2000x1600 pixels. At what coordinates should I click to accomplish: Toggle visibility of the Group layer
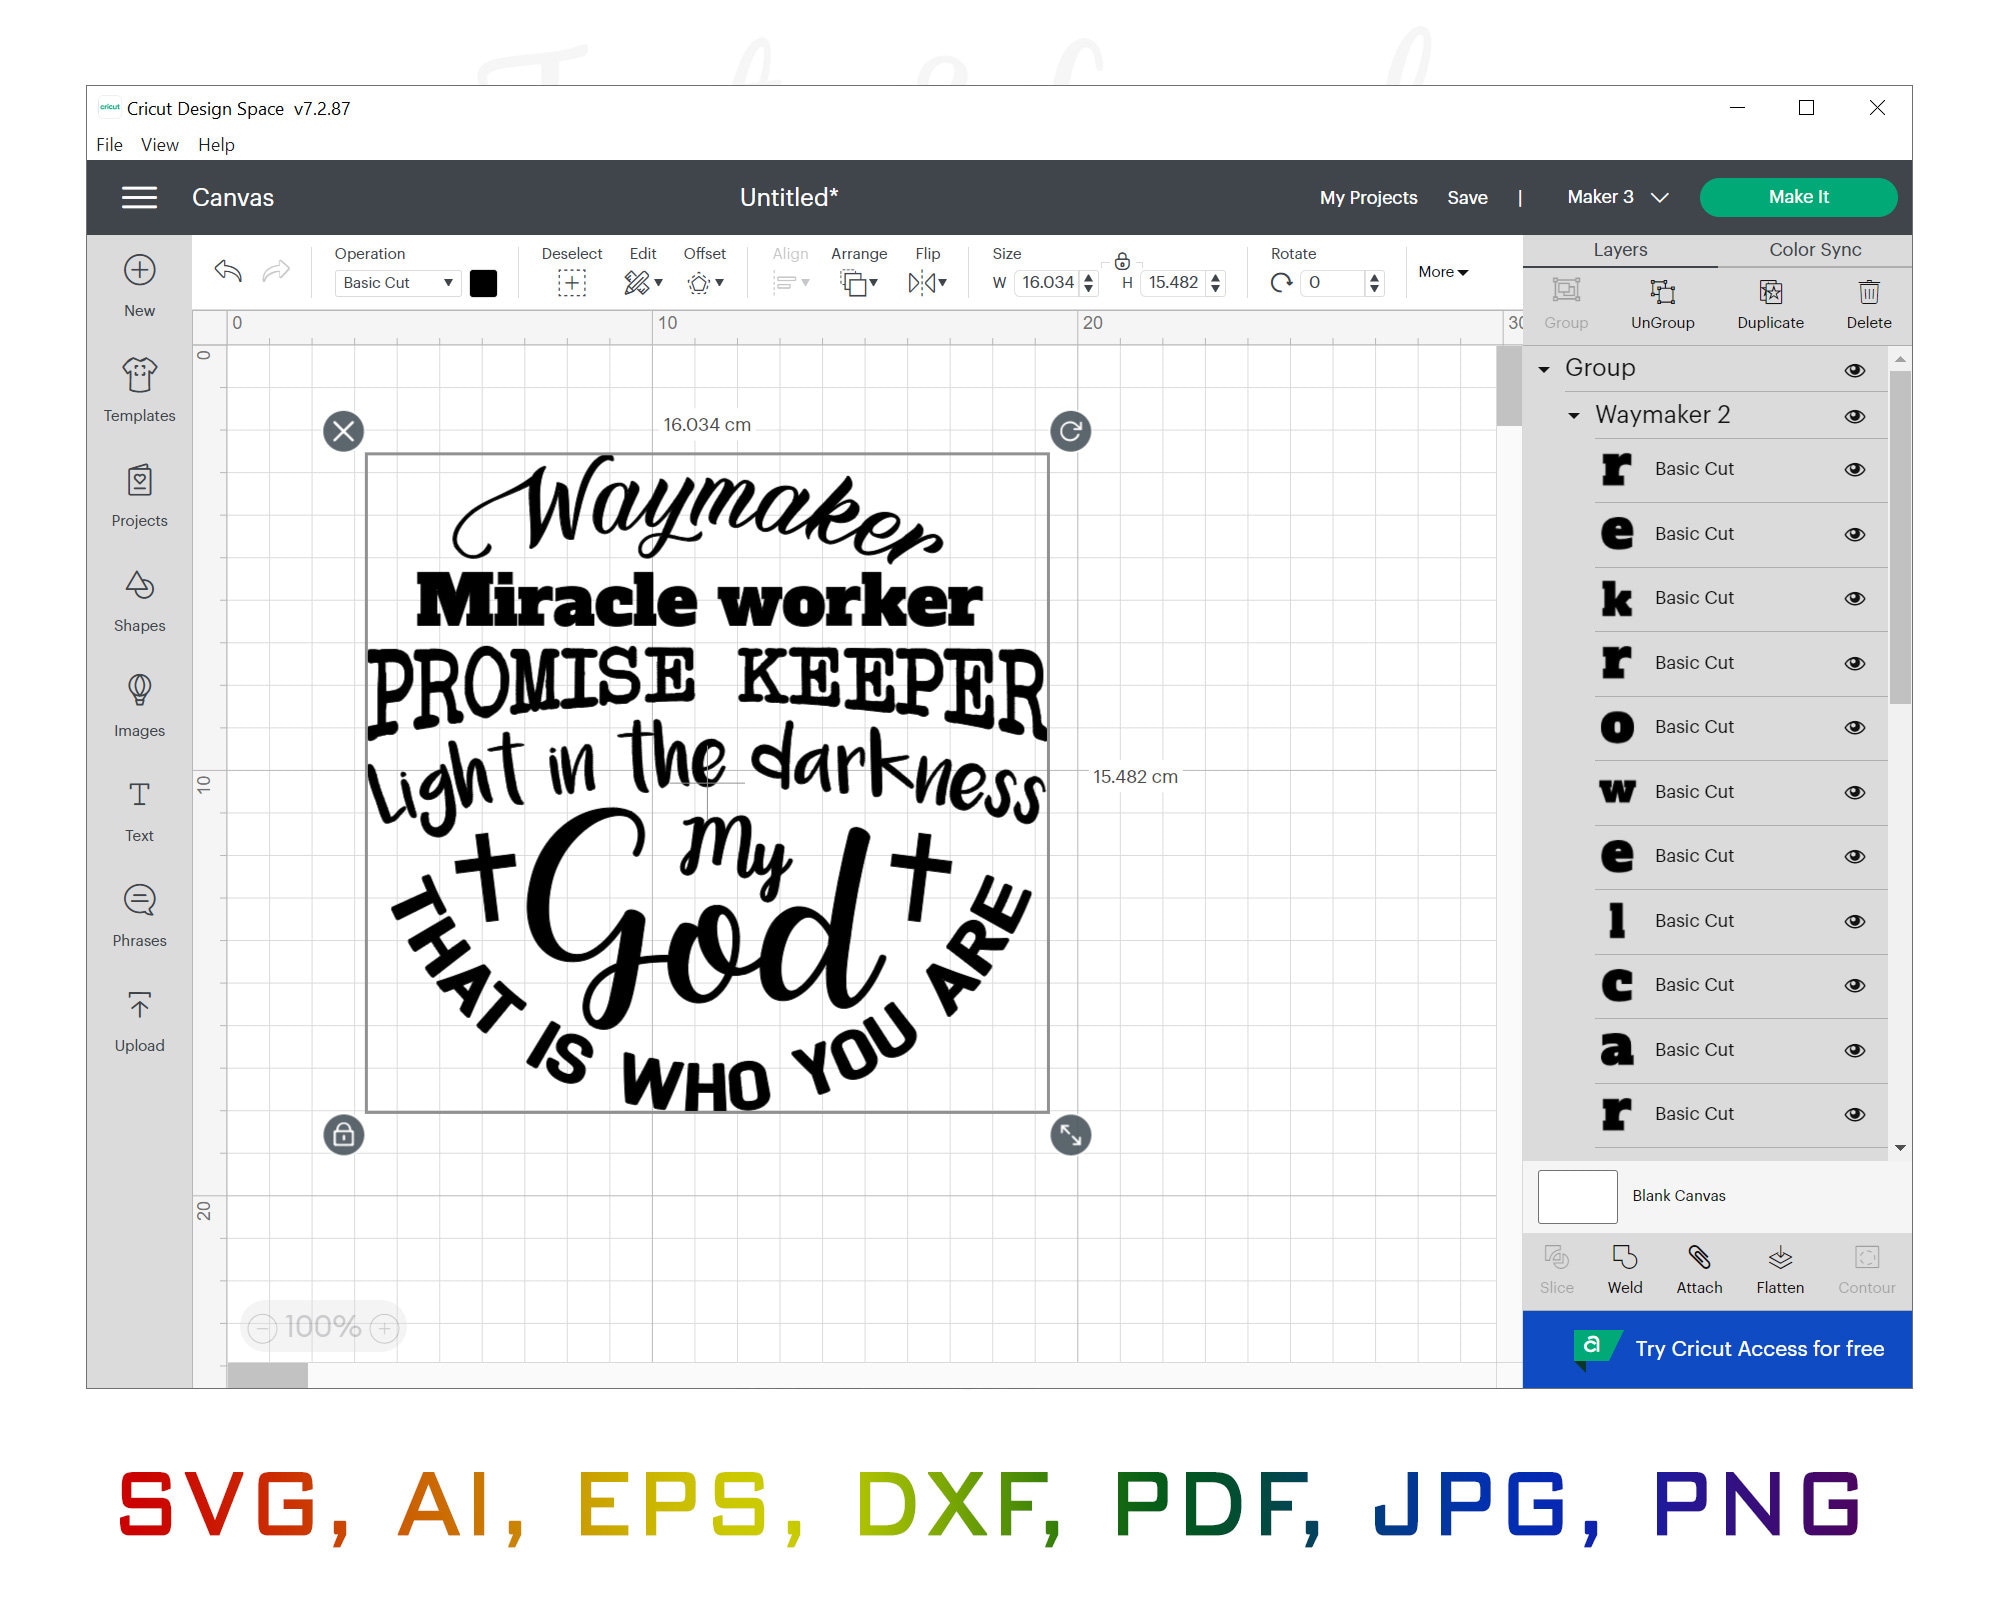[1853, 369]
